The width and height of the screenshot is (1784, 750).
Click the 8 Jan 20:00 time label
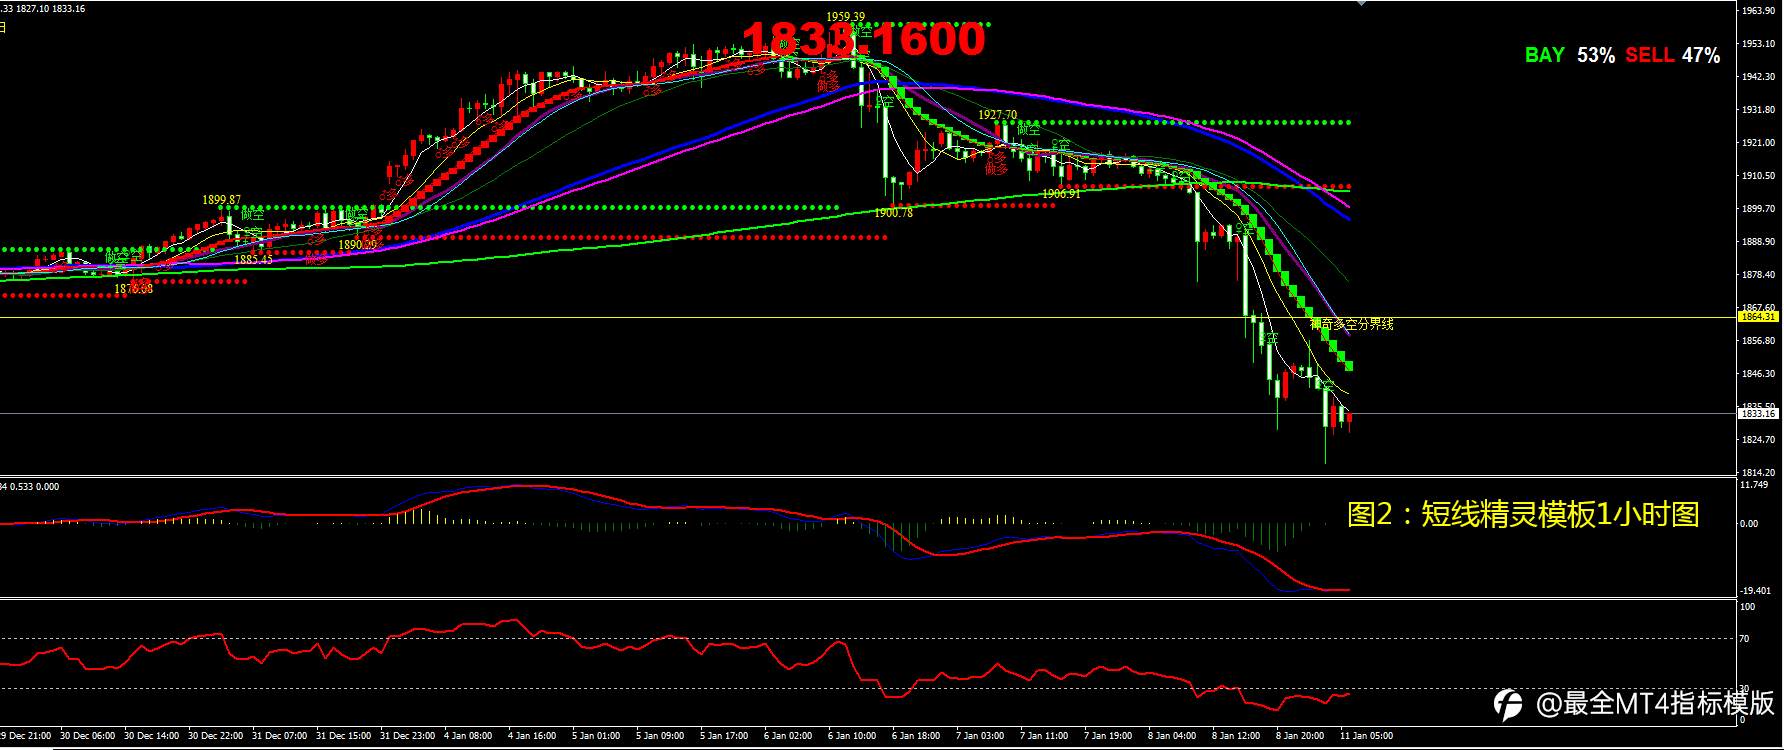[1300, 736]
